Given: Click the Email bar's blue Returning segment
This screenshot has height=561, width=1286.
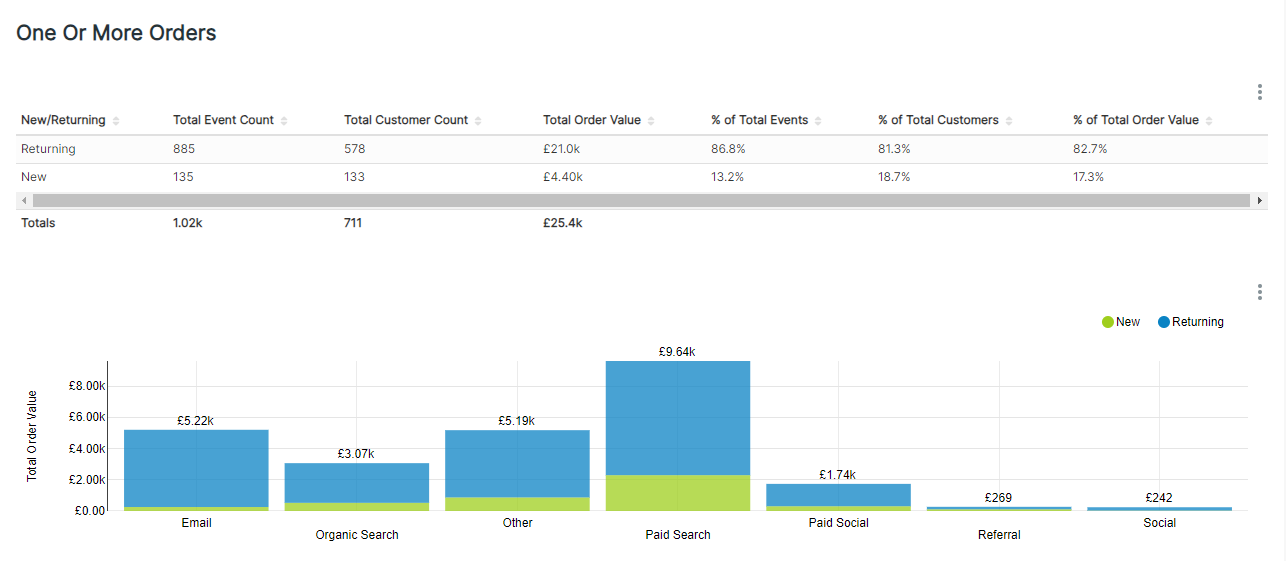Looking at the screenshot, I should tap(196, 468).
